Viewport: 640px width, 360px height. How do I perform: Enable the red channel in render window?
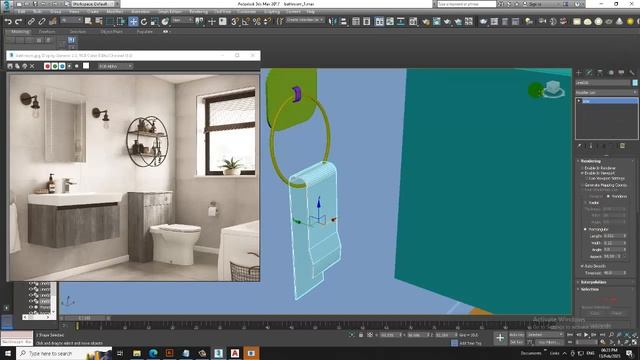tap(47, 66)
